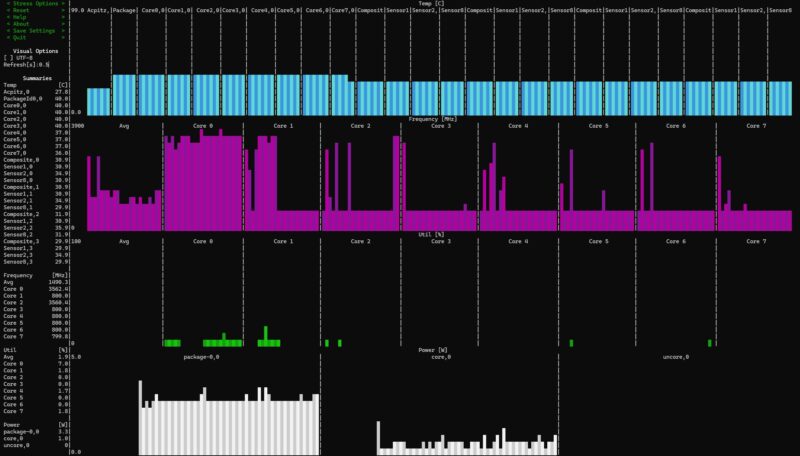Select the Acpitz,0 temperature summary row

36,92
